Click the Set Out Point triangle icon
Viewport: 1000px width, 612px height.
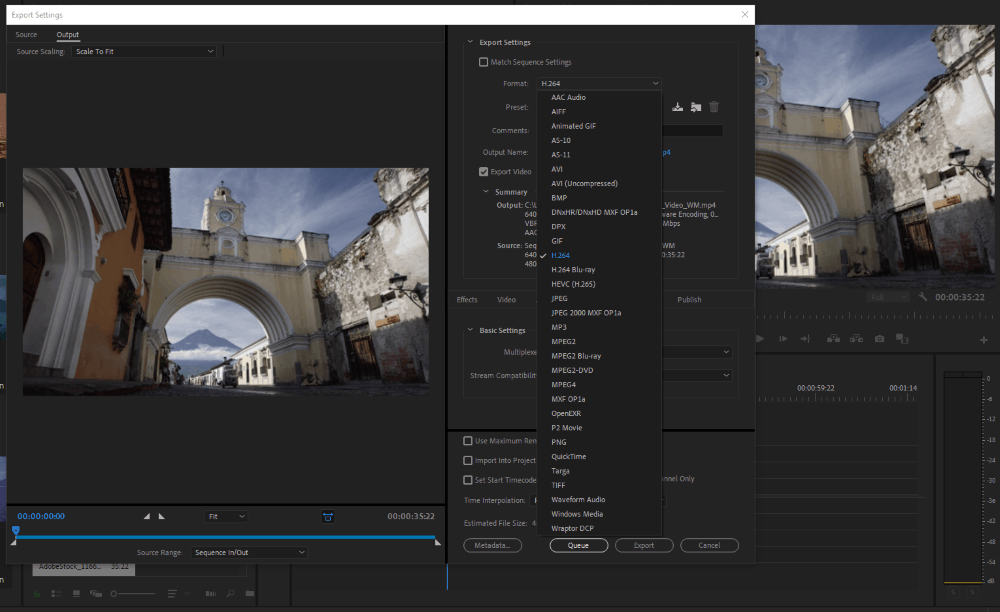[x=161, y=516]
